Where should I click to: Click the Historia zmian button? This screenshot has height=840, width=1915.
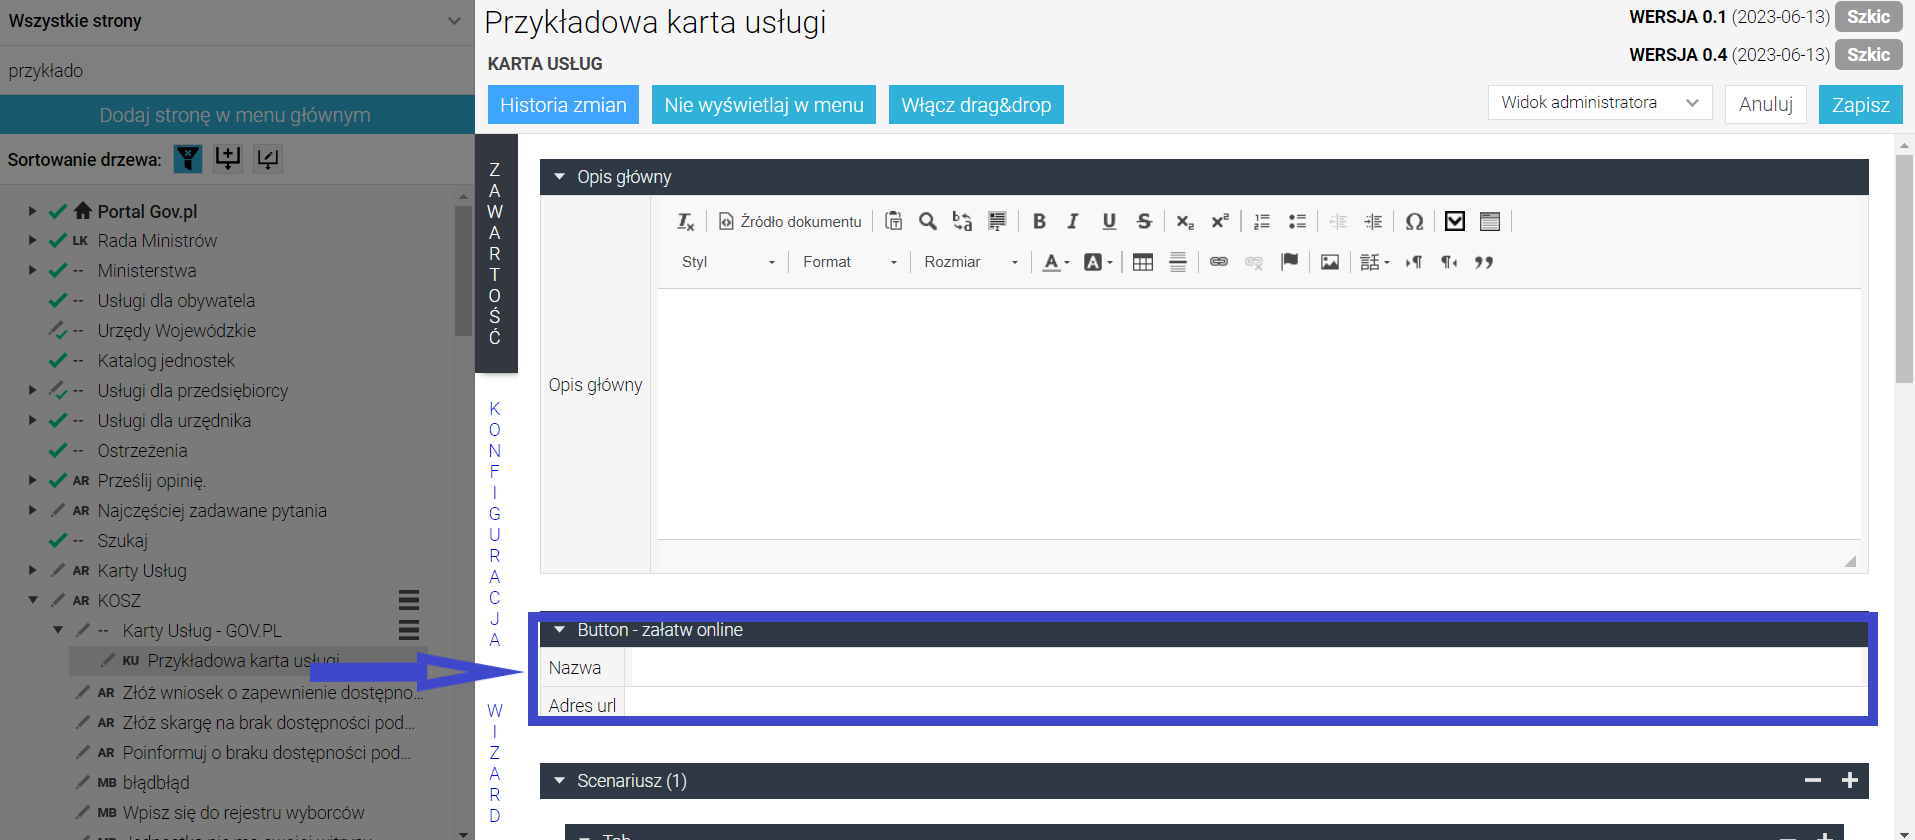(563, 105)
